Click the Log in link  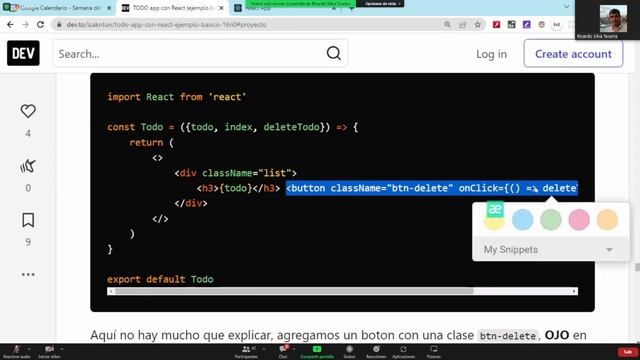491,53
